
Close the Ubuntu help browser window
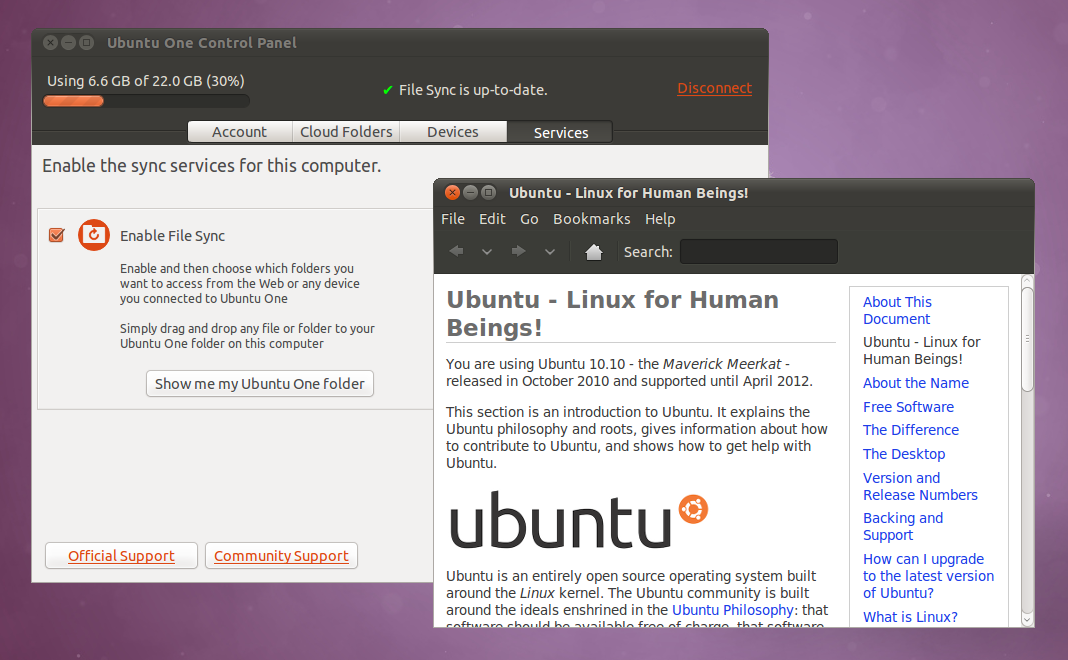click(x=452, y=193)
